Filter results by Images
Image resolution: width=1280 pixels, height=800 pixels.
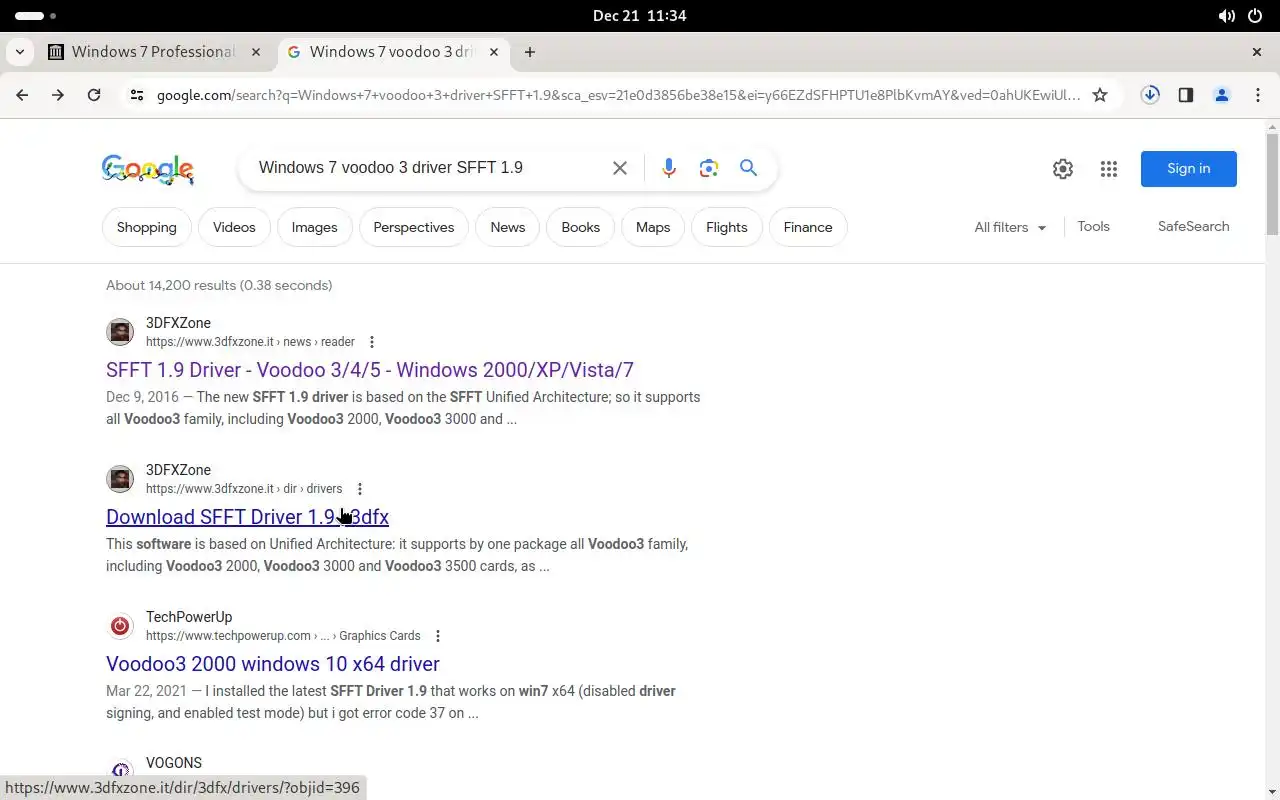click(314, 227)
